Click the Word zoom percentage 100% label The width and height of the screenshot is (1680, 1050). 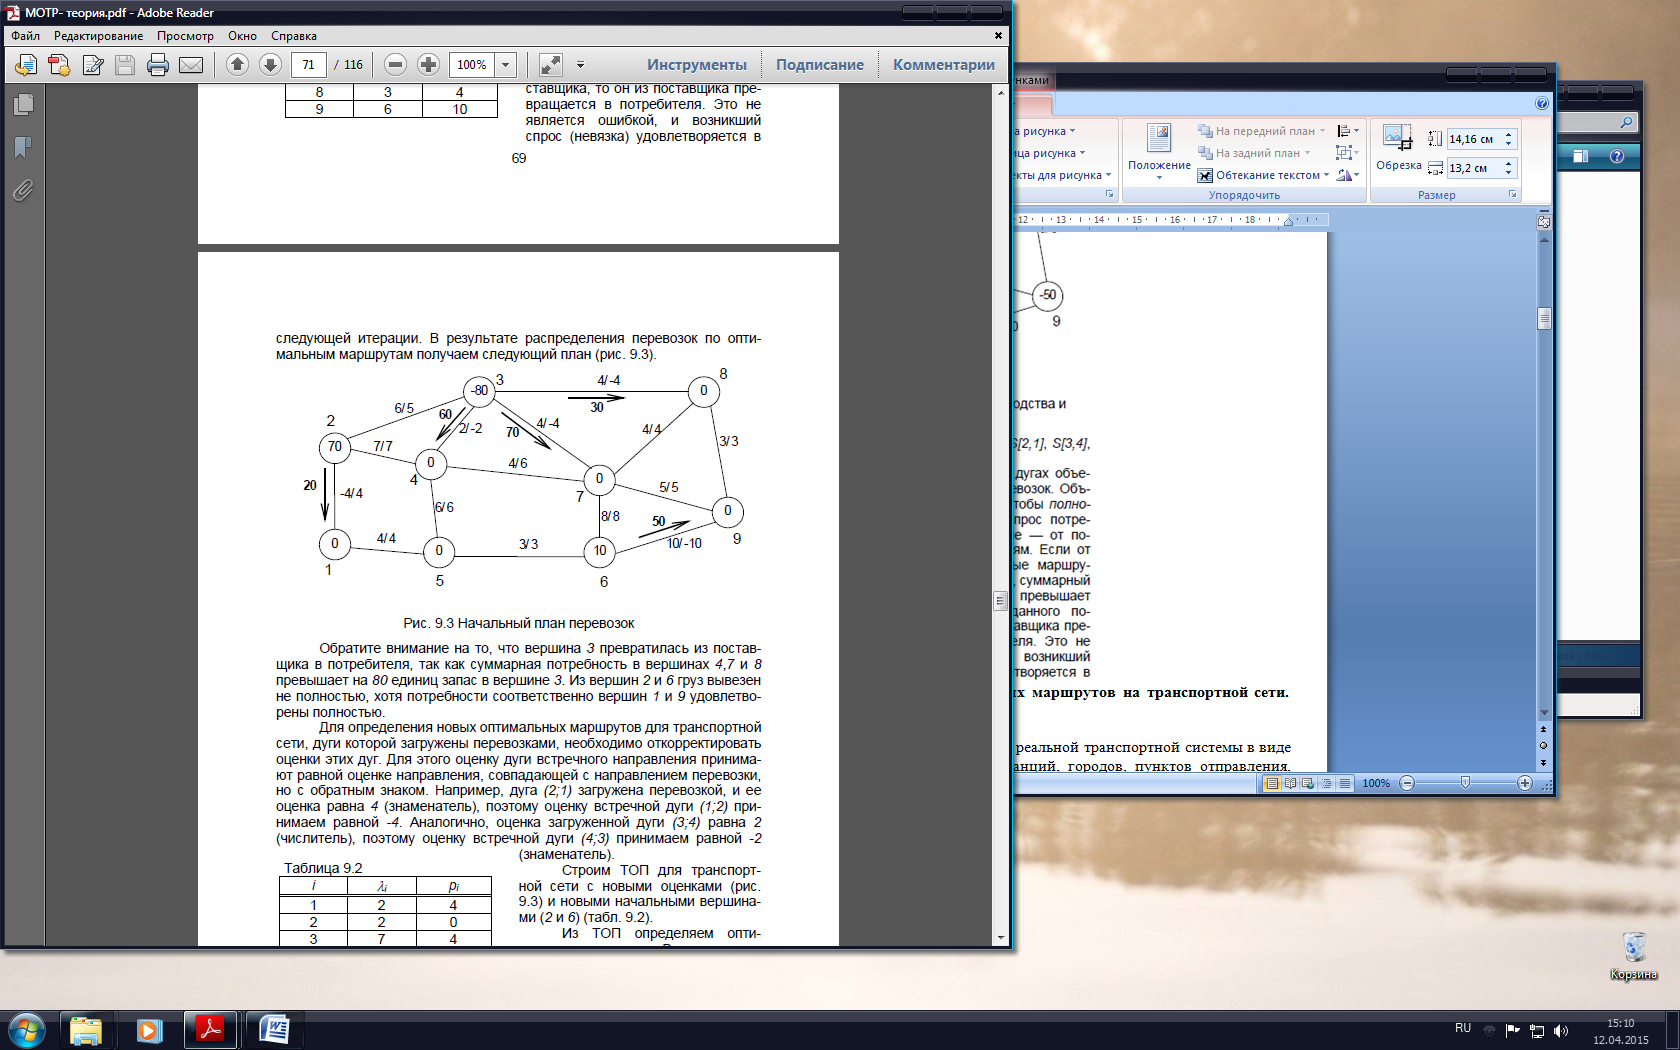1376,783
